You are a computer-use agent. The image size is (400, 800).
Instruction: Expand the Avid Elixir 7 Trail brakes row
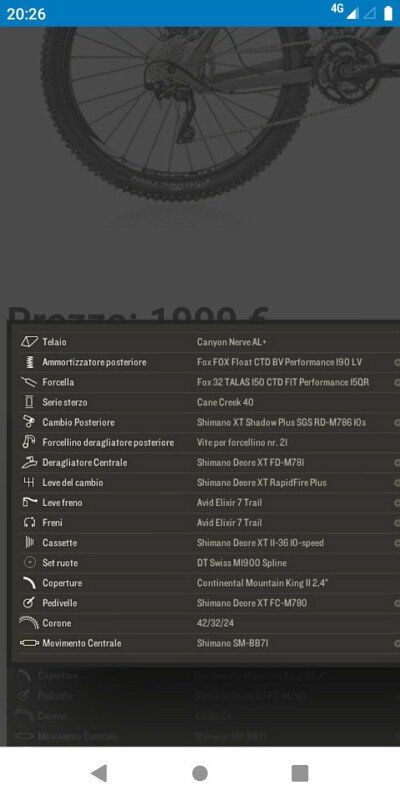coord(396,523)
